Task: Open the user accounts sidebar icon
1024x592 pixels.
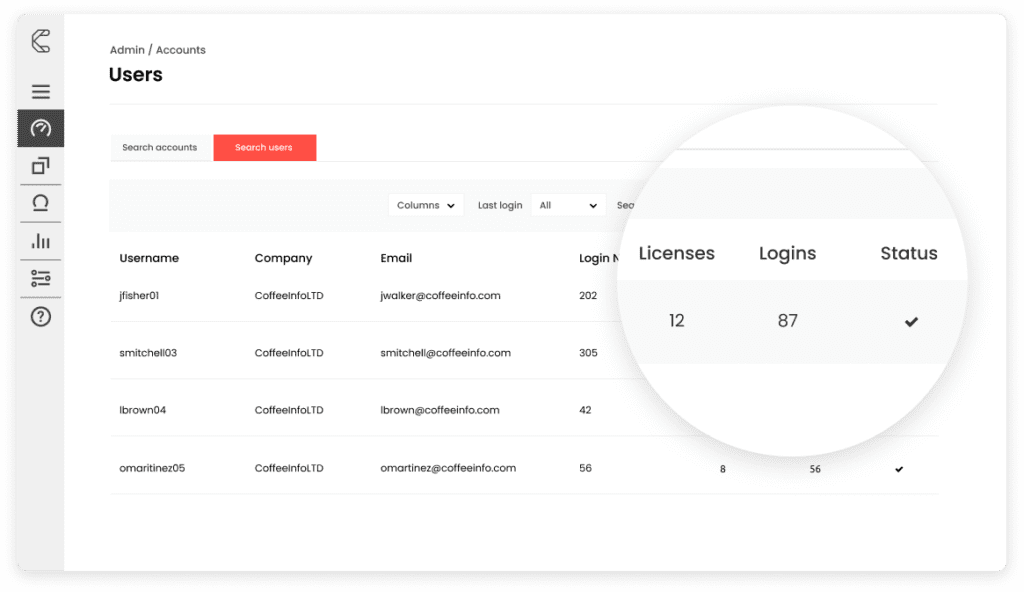Action: pos(41,203)
